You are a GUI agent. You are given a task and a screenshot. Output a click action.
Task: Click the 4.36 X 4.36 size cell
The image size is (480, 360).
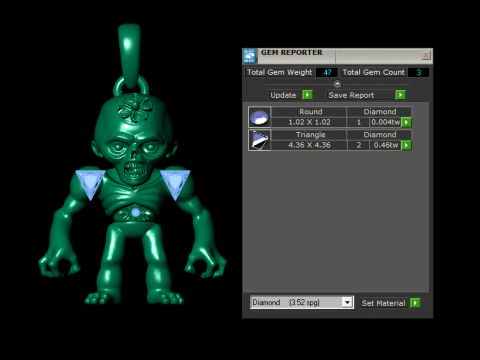pyautogui.click(x=309, y=145)
